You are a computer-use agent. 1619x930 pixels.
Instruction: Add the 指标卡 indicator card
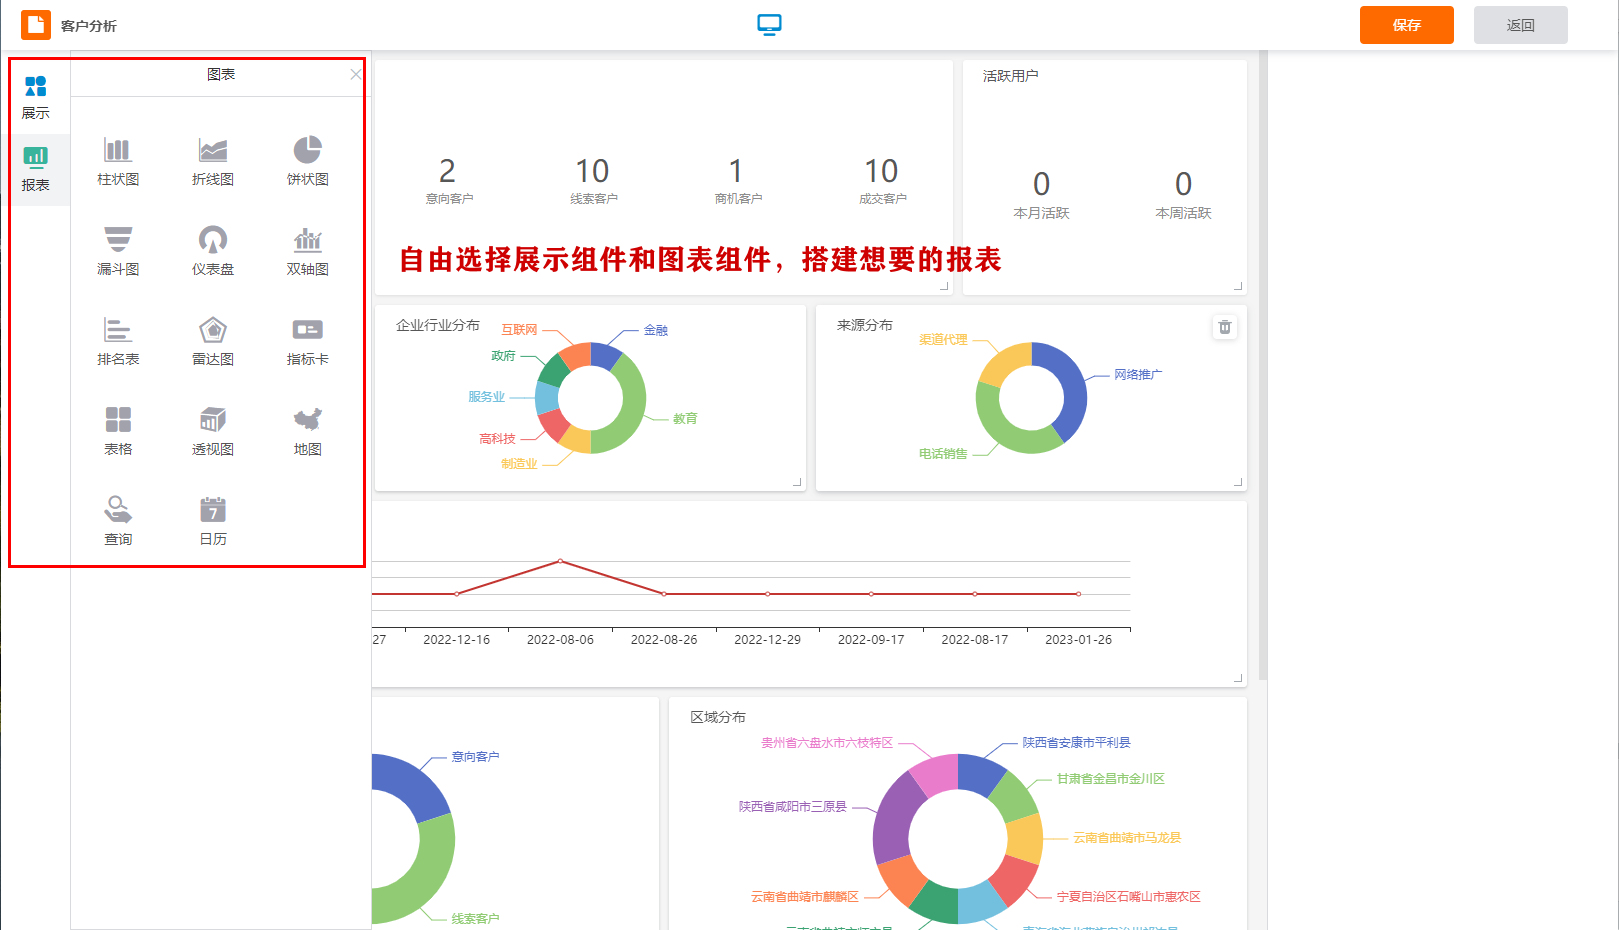click(x=306, y=341)
